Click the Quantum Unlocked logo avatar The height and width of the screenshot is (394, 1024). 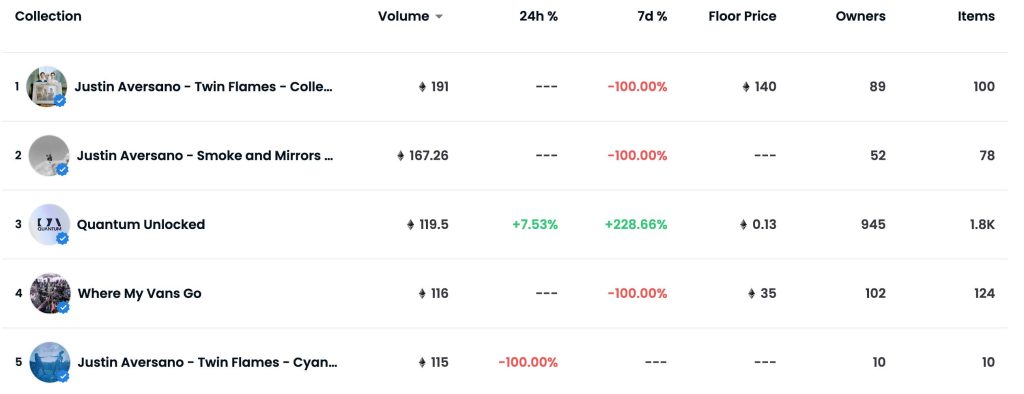tap(49, 224)
